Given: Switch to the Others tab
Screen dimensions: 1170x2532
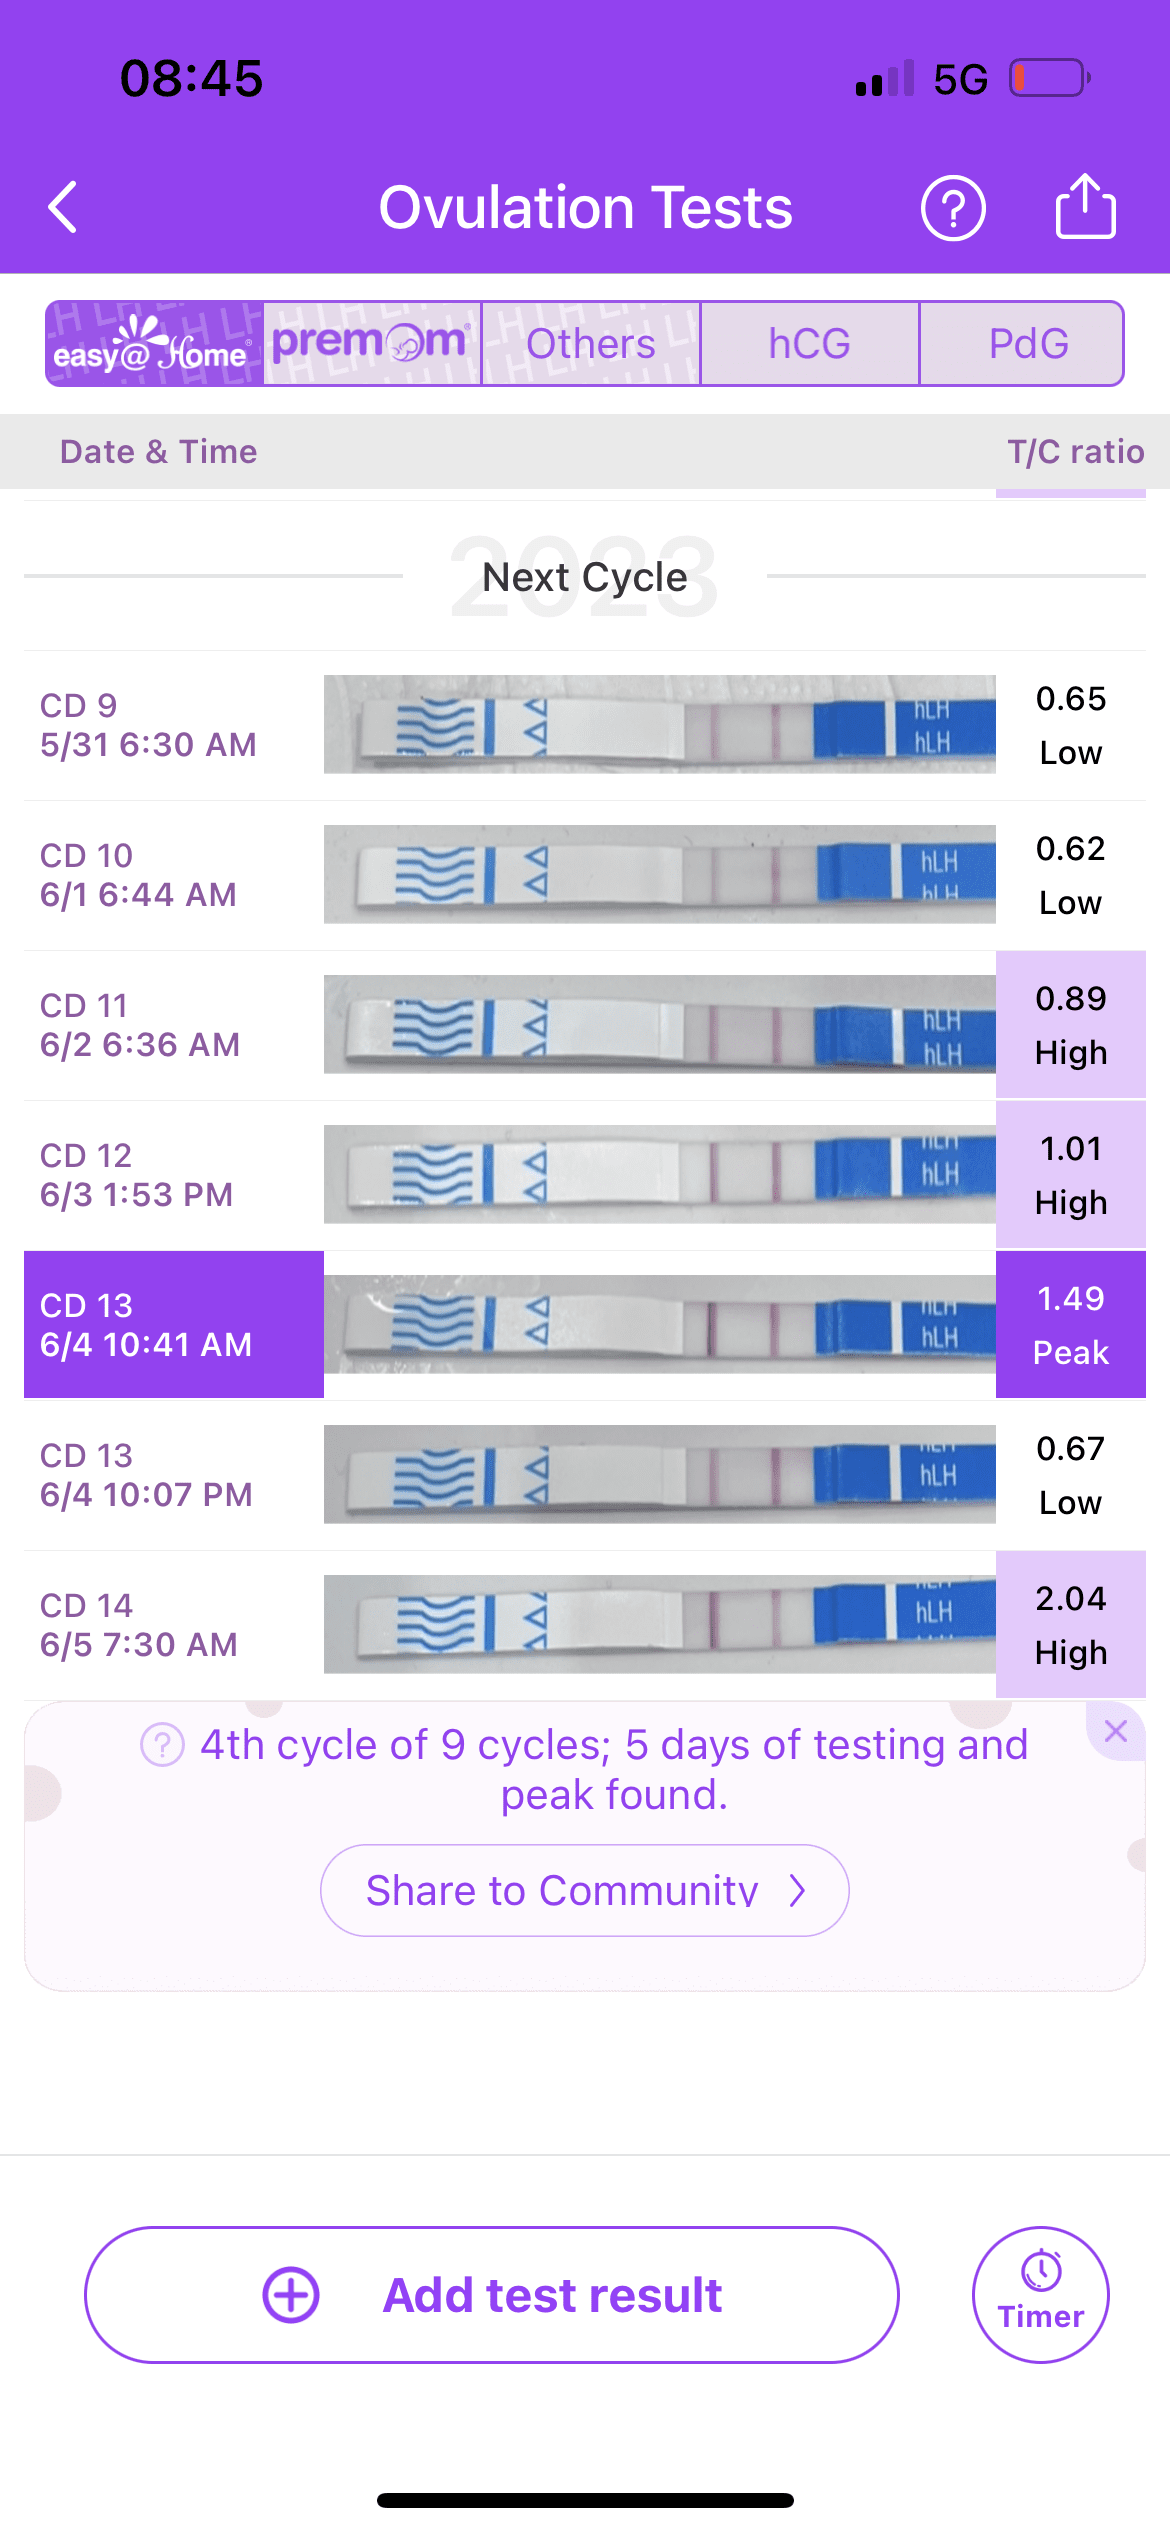Looking at the screenshot, I should 591,343.
